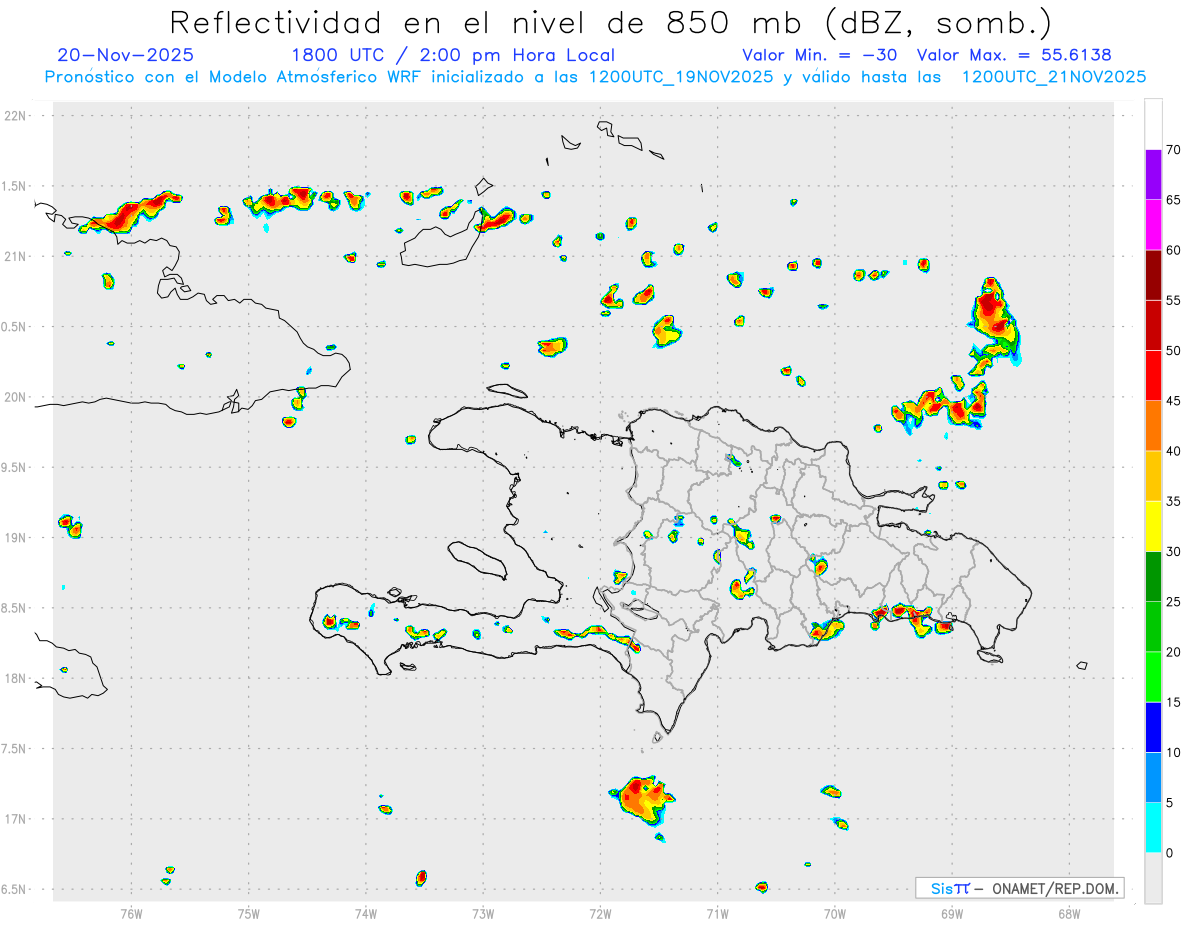The image size is (1200, 927).
Task: Select the "Valor Min. = -30" text
Action: (x=819, y=55)
